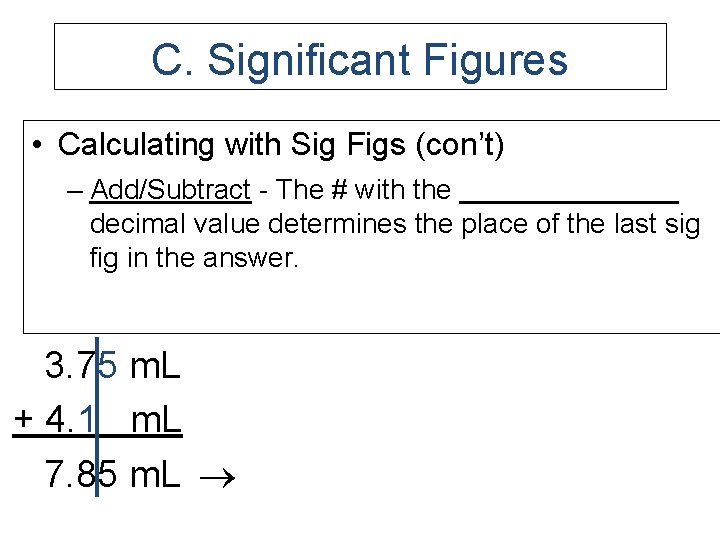Click the '#' symbol in the sentence
720x540 pixels.
[x=339, y=190]
